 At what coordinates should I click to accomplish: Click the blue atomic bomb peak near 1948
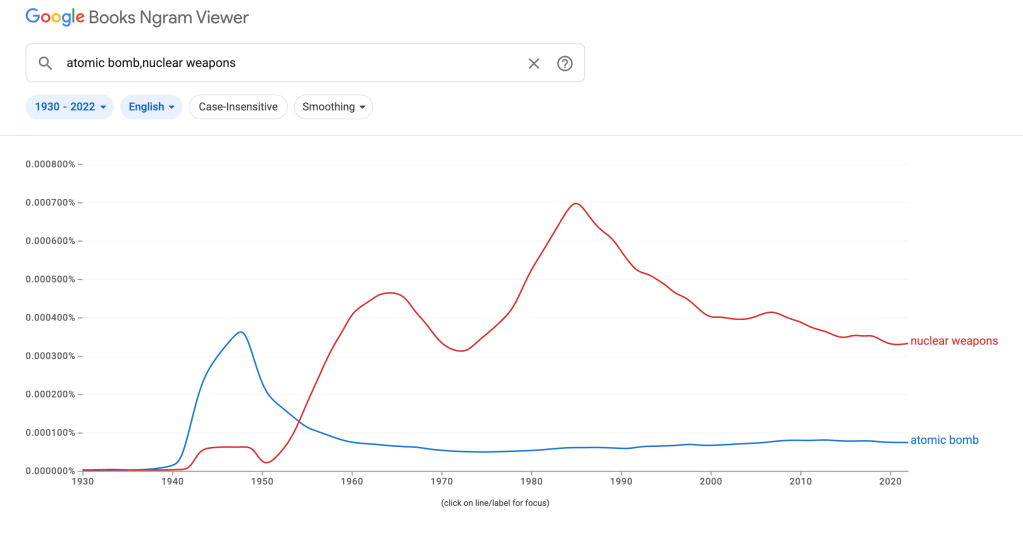click(x=241, y=332)
